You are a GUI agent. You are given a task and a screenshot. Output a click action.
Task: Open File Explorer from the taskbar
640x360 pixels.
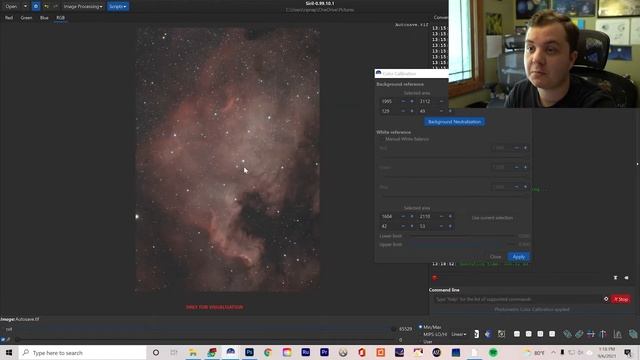193,352
